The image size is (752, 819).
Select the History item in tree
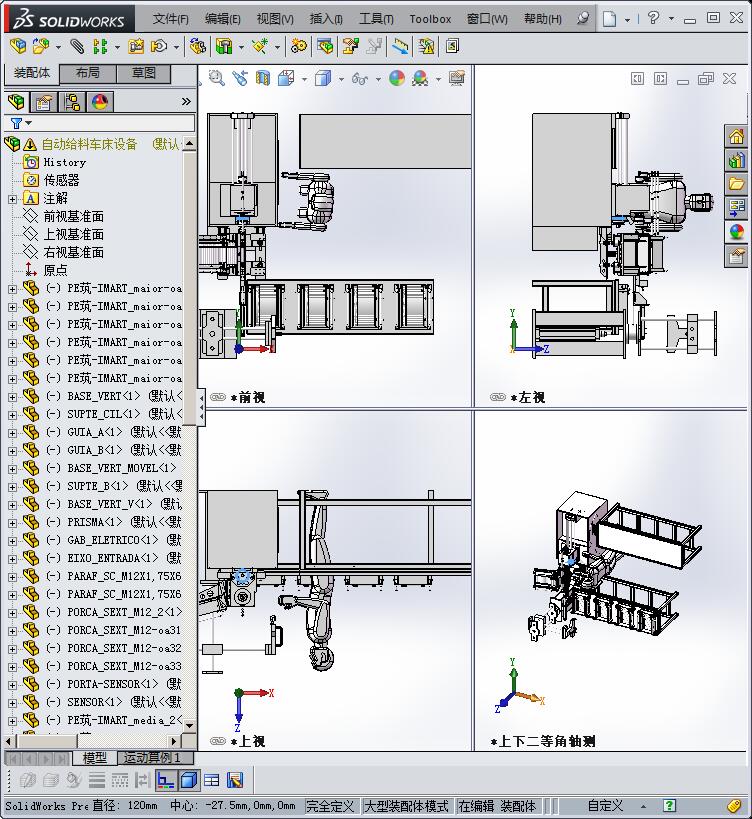[x=64, y=162]
